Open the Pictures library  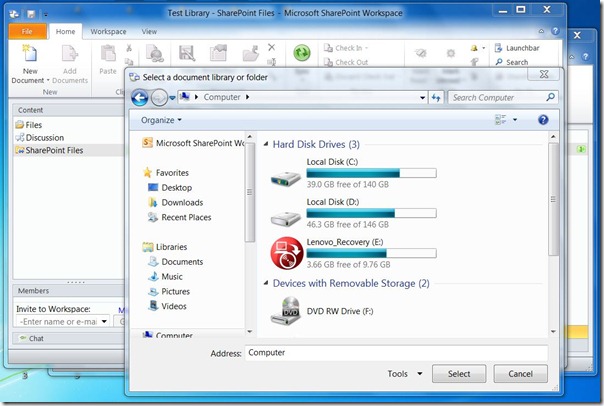pyautogui.click(x=169, y=291)
